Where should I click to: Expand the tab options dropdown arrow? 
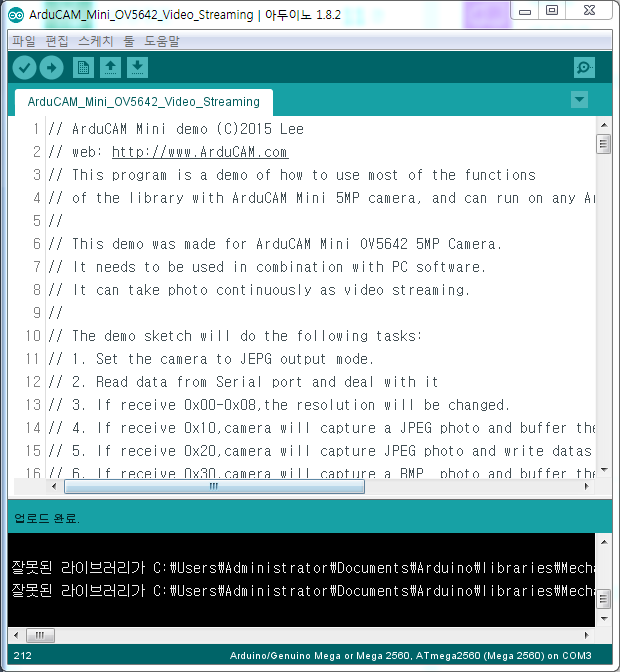pyautogui.click(x=579, y=100)
